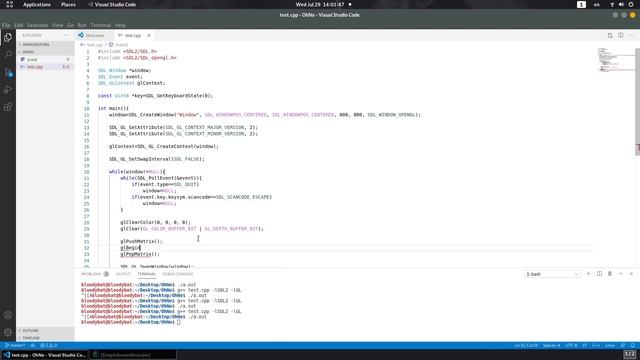Switch to the Welcome tab

(x=95, y=36)
